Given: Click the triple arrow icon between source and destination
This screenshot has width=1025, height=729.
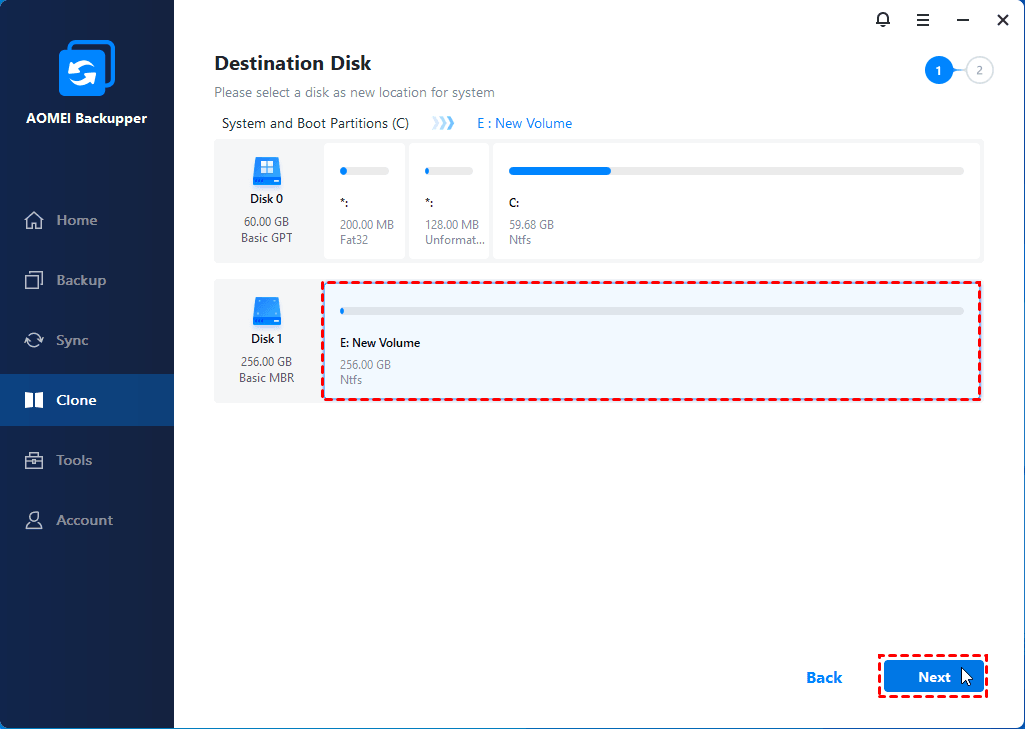Looking at the screenshot, I should coord(443,124).
